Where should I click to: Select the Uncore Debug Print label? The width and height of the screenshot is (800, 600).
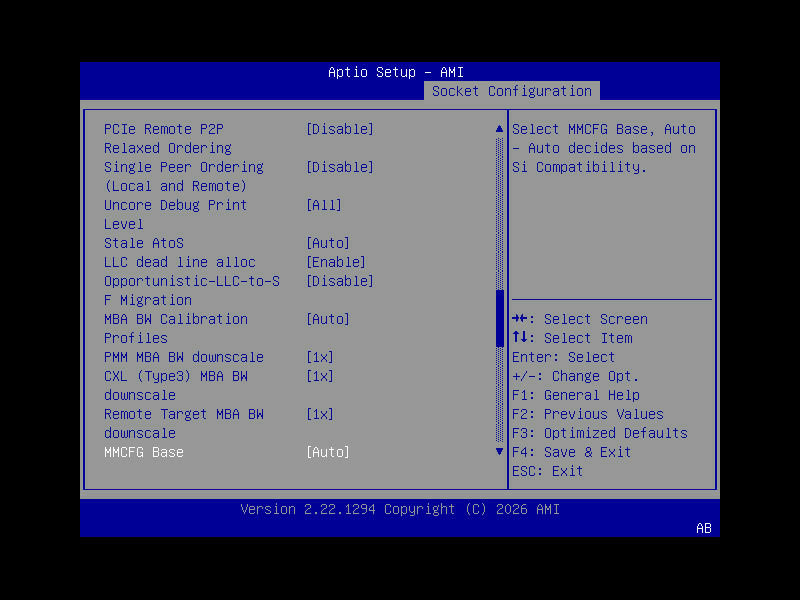click(176, 205)
